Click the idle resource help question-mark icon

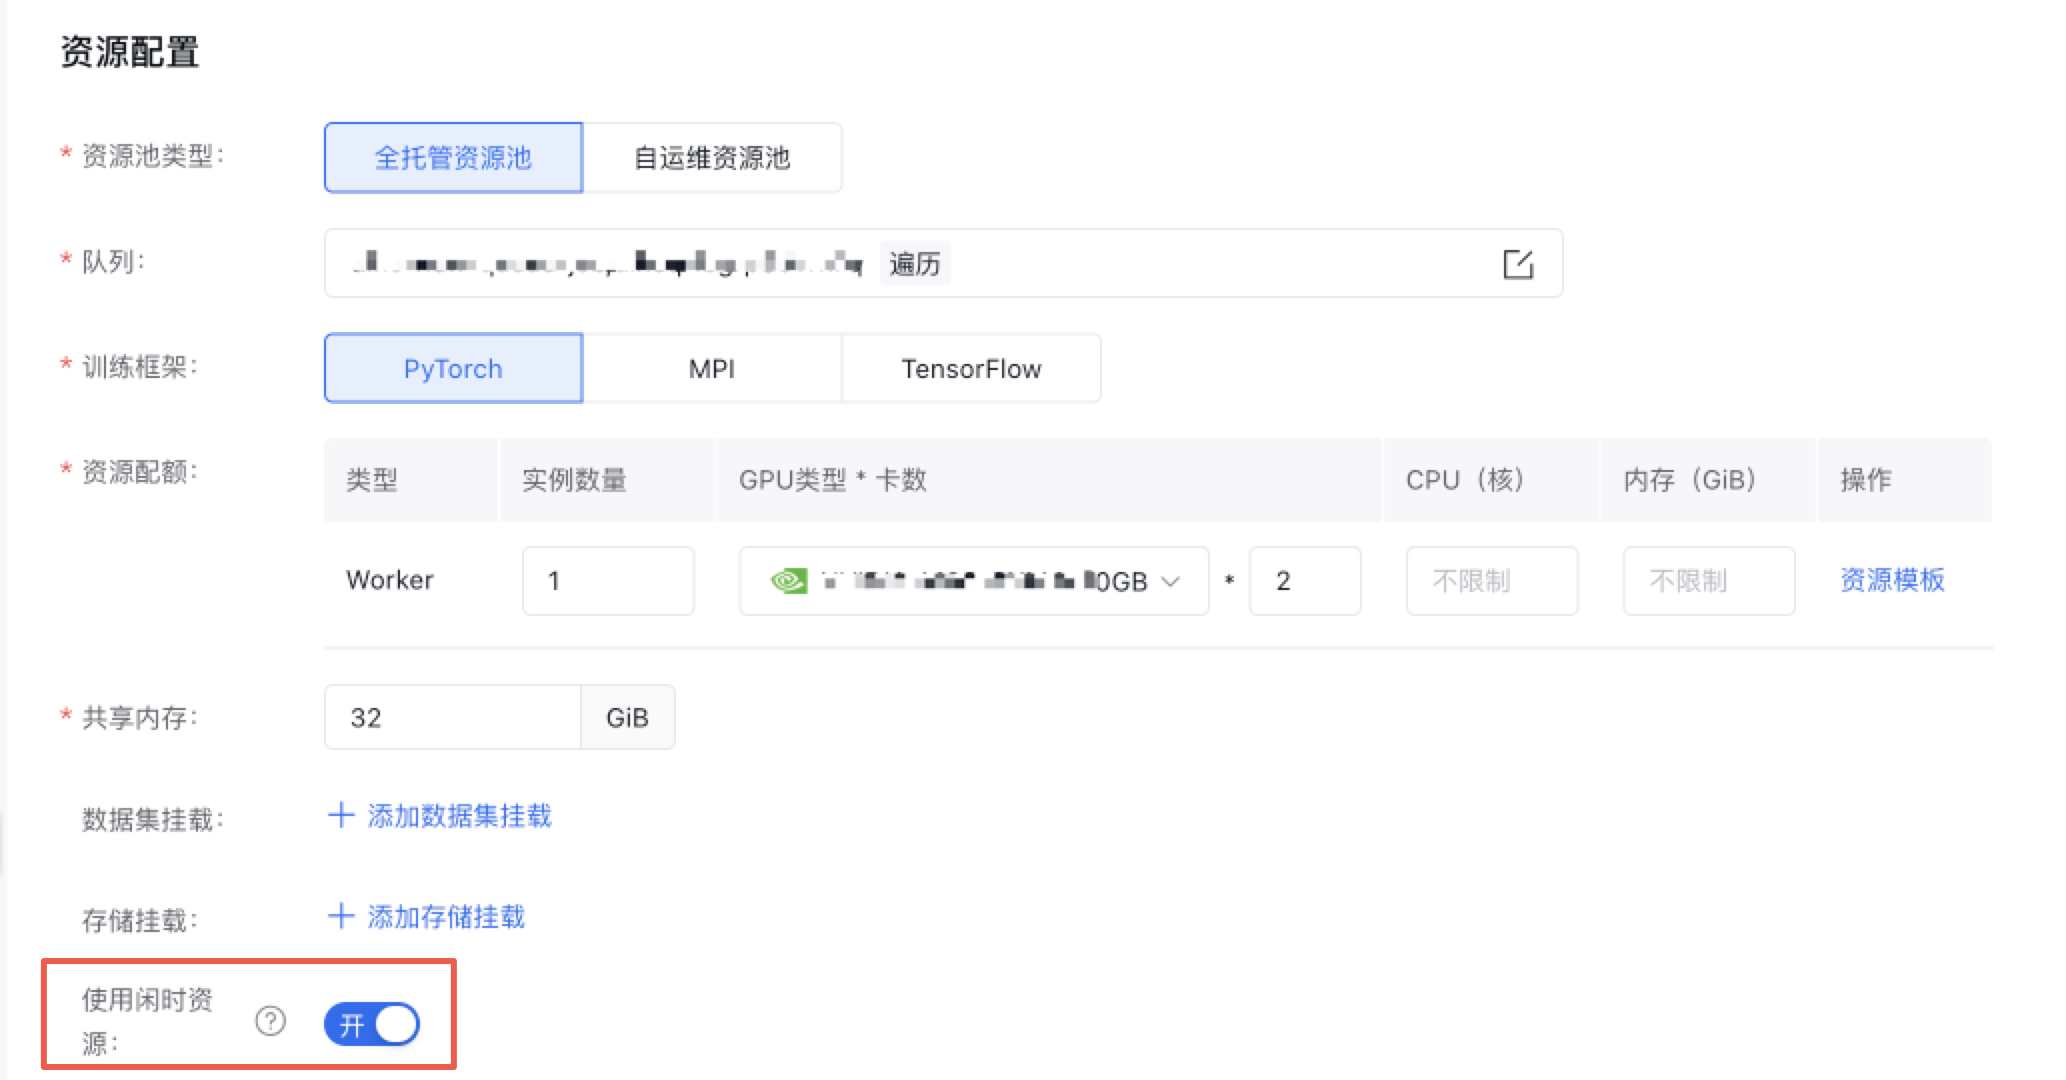pyautogui.click(x=270, y=1021)
